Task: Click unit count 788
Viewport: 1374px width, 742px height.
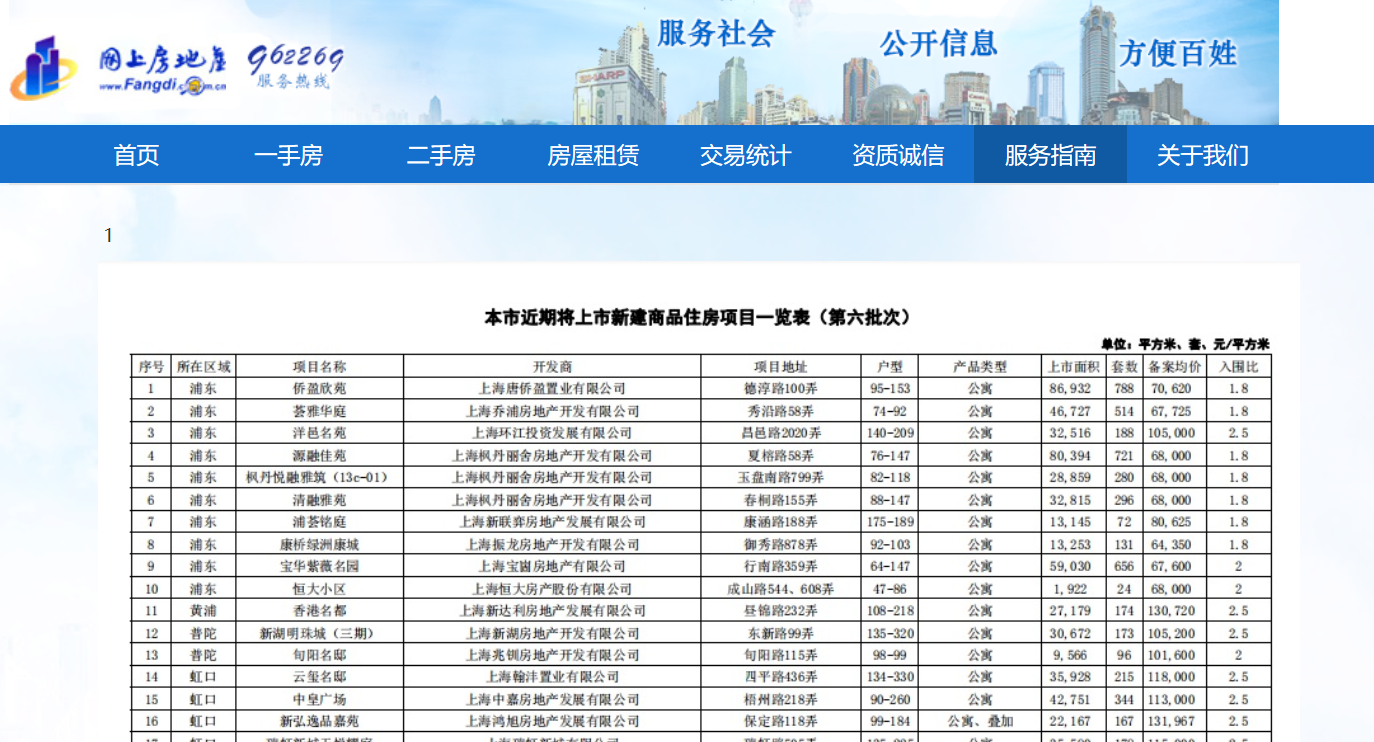Action: [x=1125, y=389]
